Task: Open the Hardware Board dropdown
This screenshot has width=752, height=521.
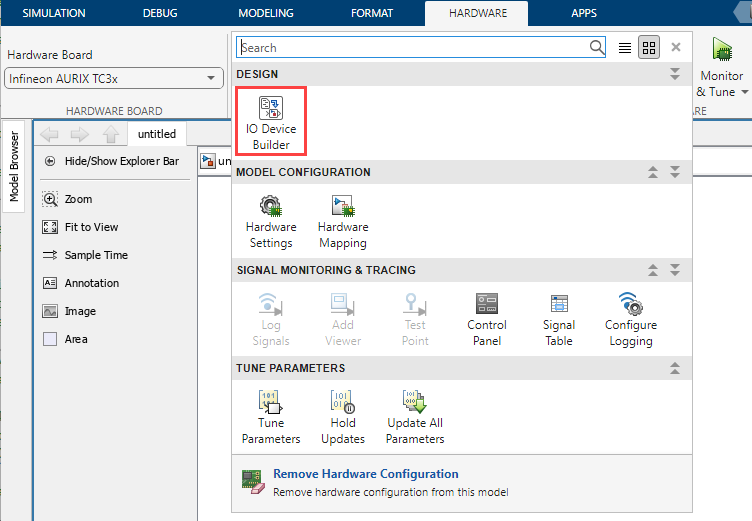Action: tap(115, 78)
